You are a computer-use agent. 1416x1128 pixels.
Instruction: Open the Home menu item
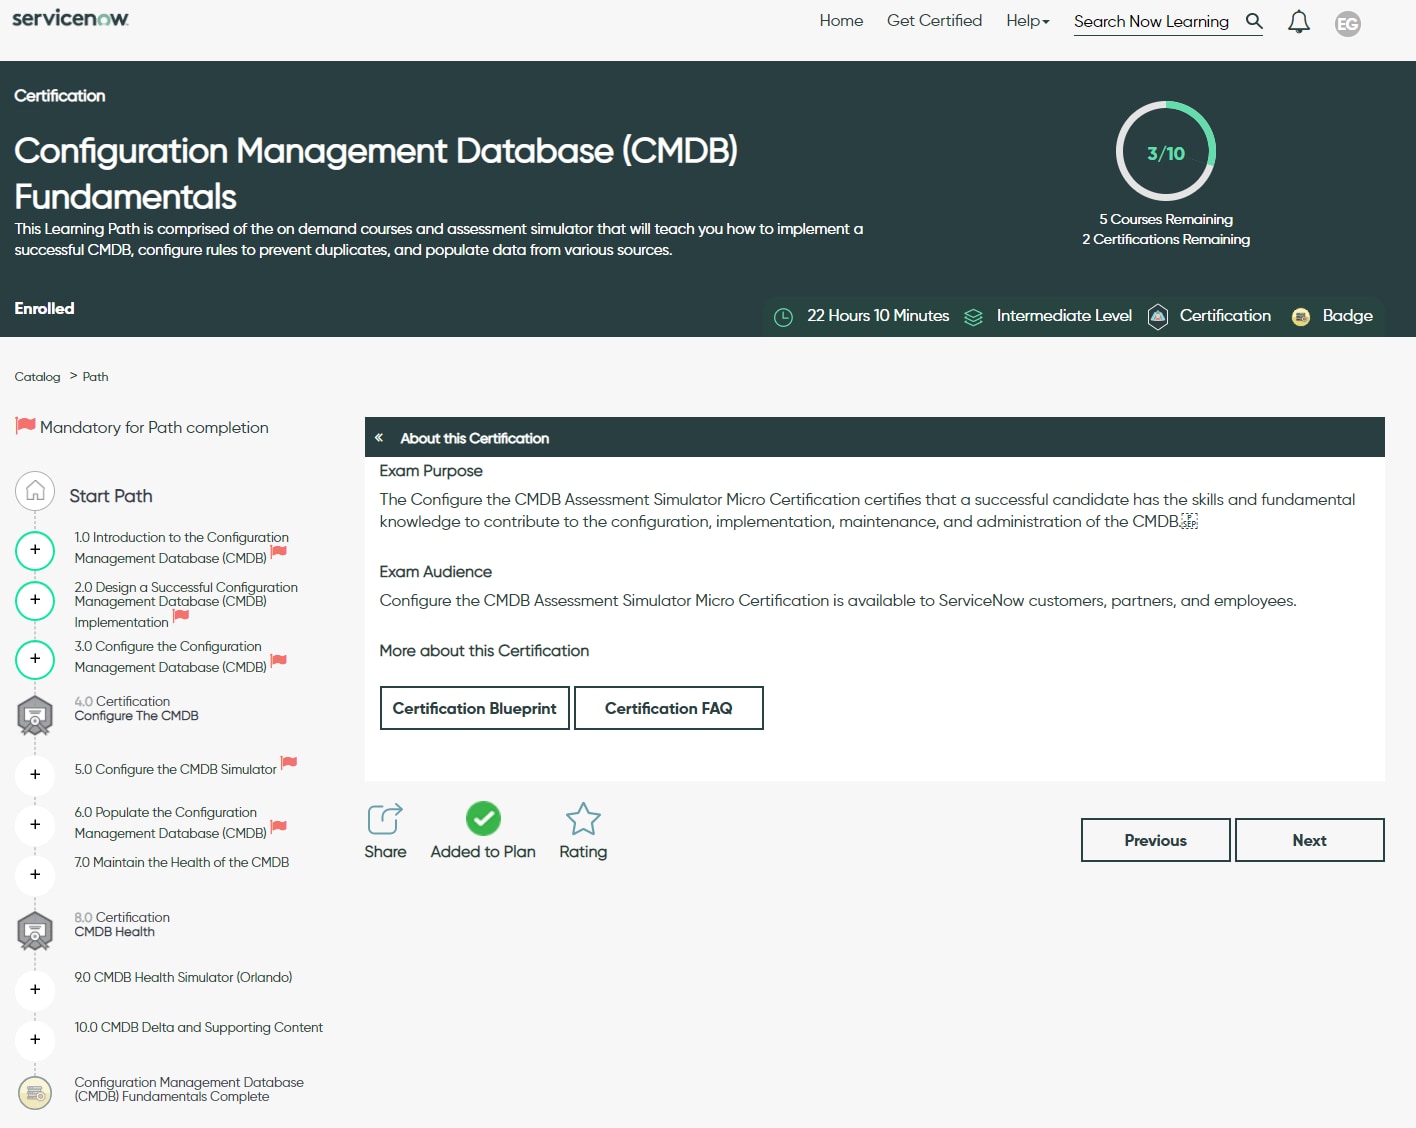(x=841, y=21)
